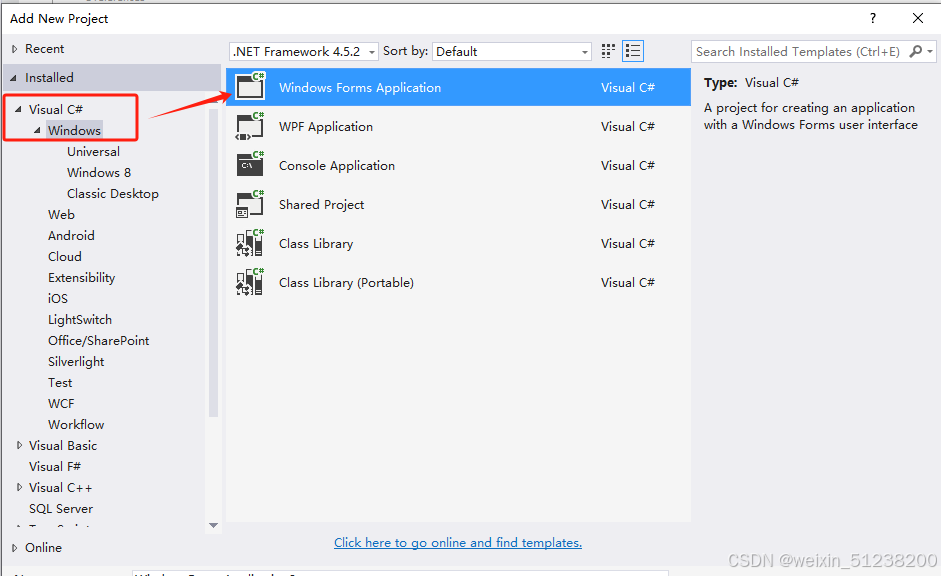Viewport: 941px width, 576px height.
Task: Open the .NET Framework version dropdown
Action: (304, 52)
